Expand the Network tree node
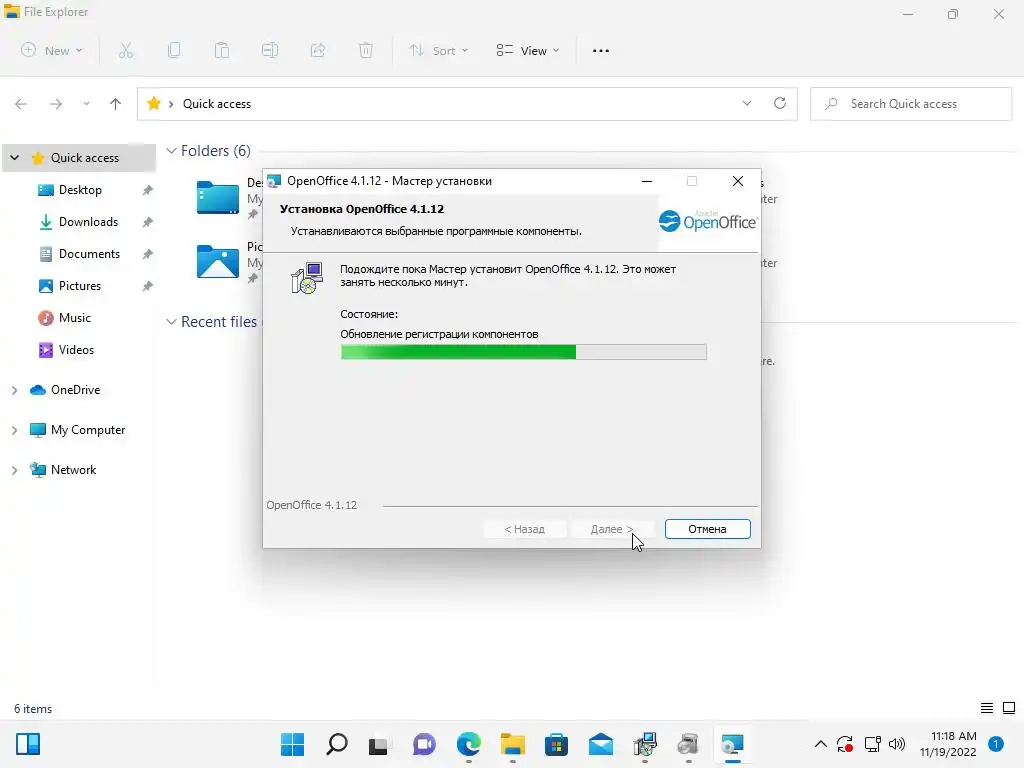Image resolution: width=1024 pixels, height=768 pixels. tap(14, 470)
